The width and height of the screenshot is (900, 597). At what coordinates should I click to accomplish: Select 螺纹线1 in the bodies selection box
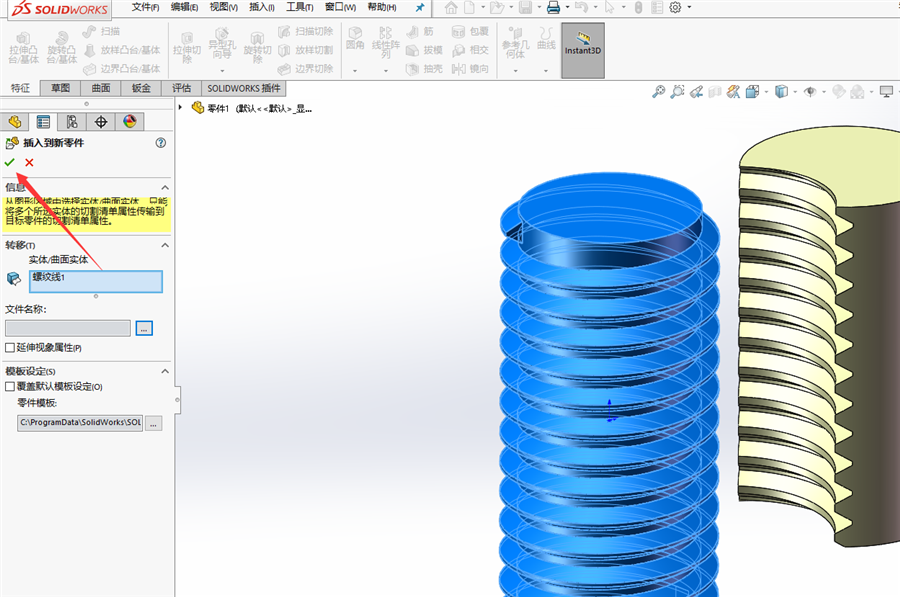click(x=49, y=277)
